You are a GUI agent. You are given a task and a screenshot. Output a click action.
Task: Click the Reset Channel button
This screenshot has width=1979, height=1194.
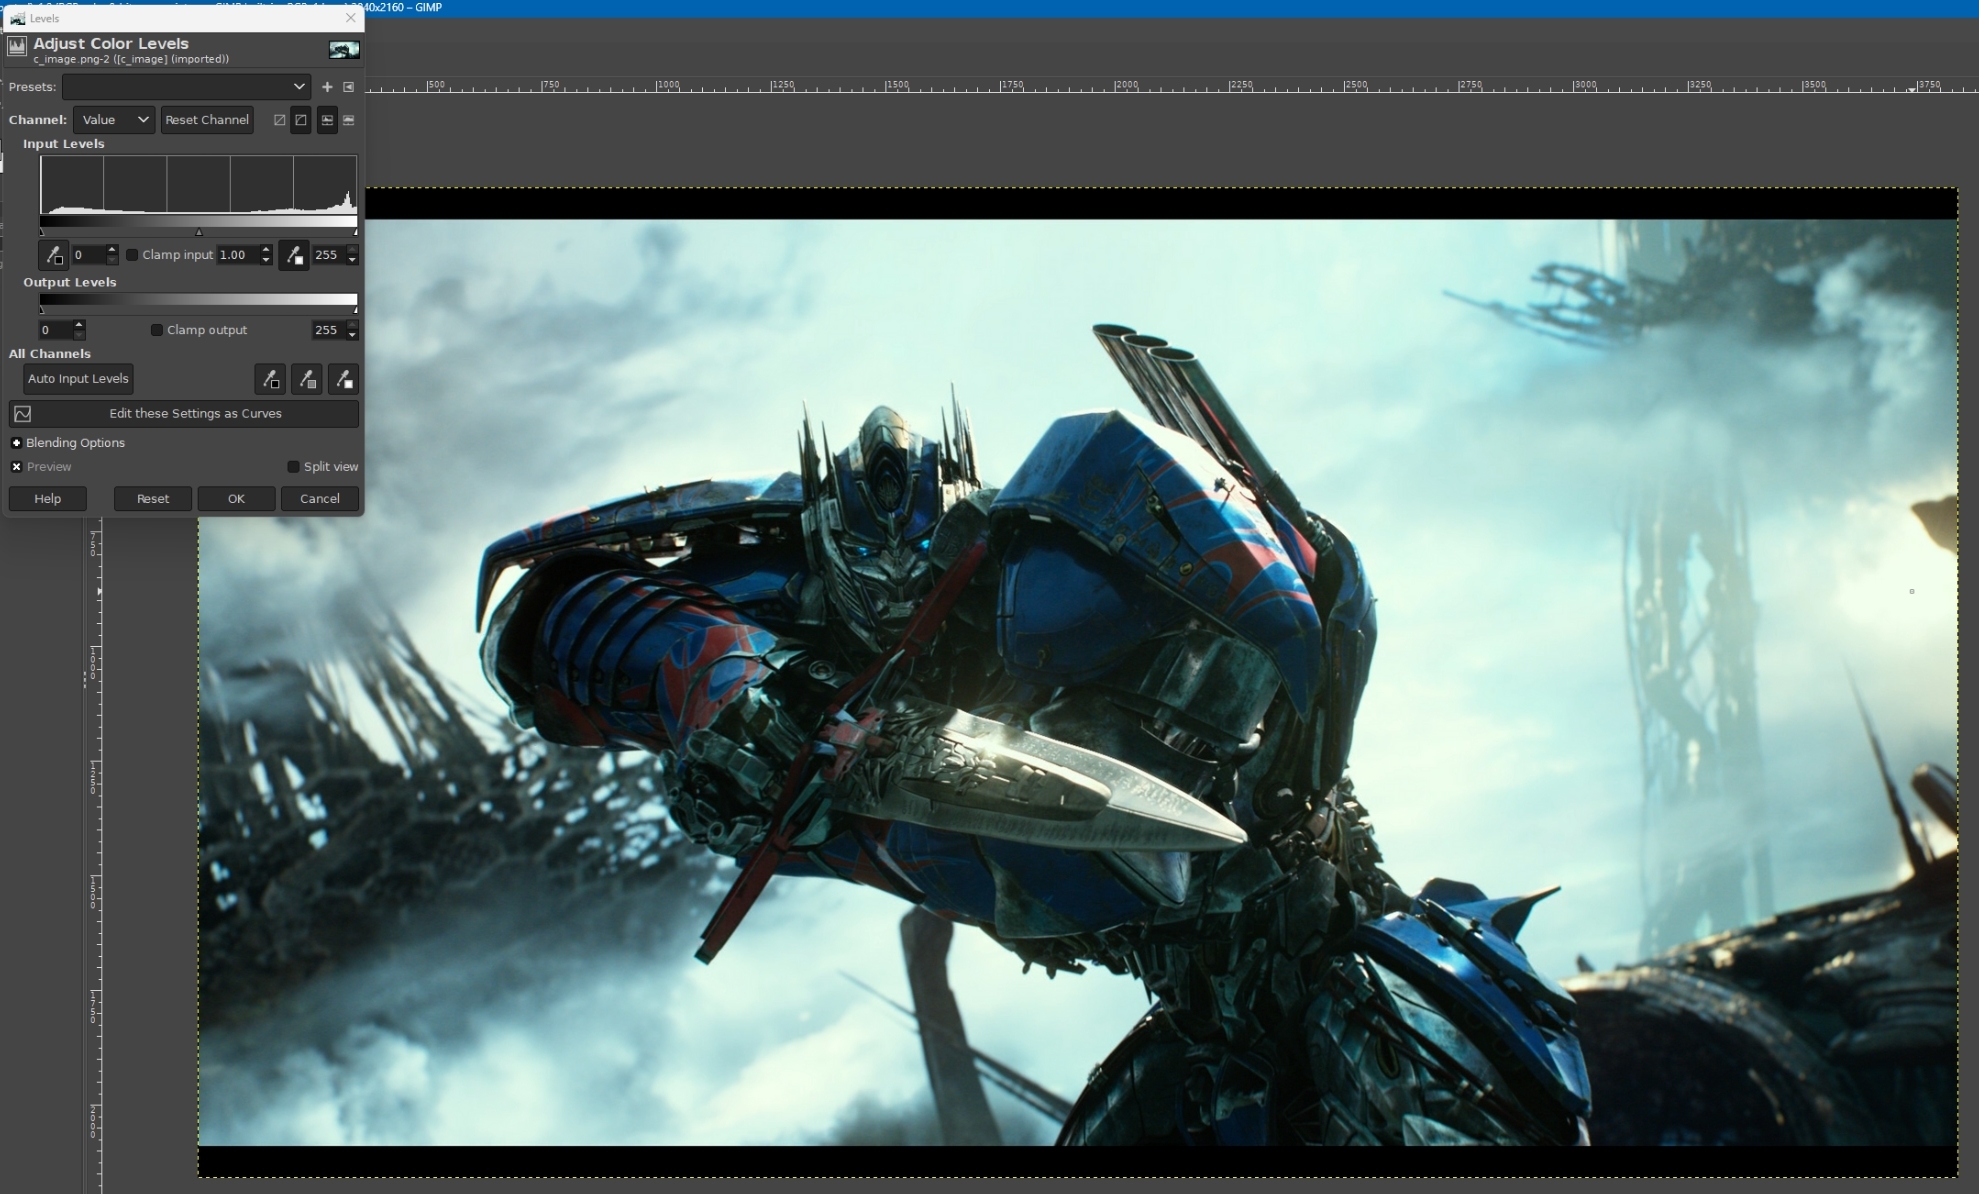(207, 120)
